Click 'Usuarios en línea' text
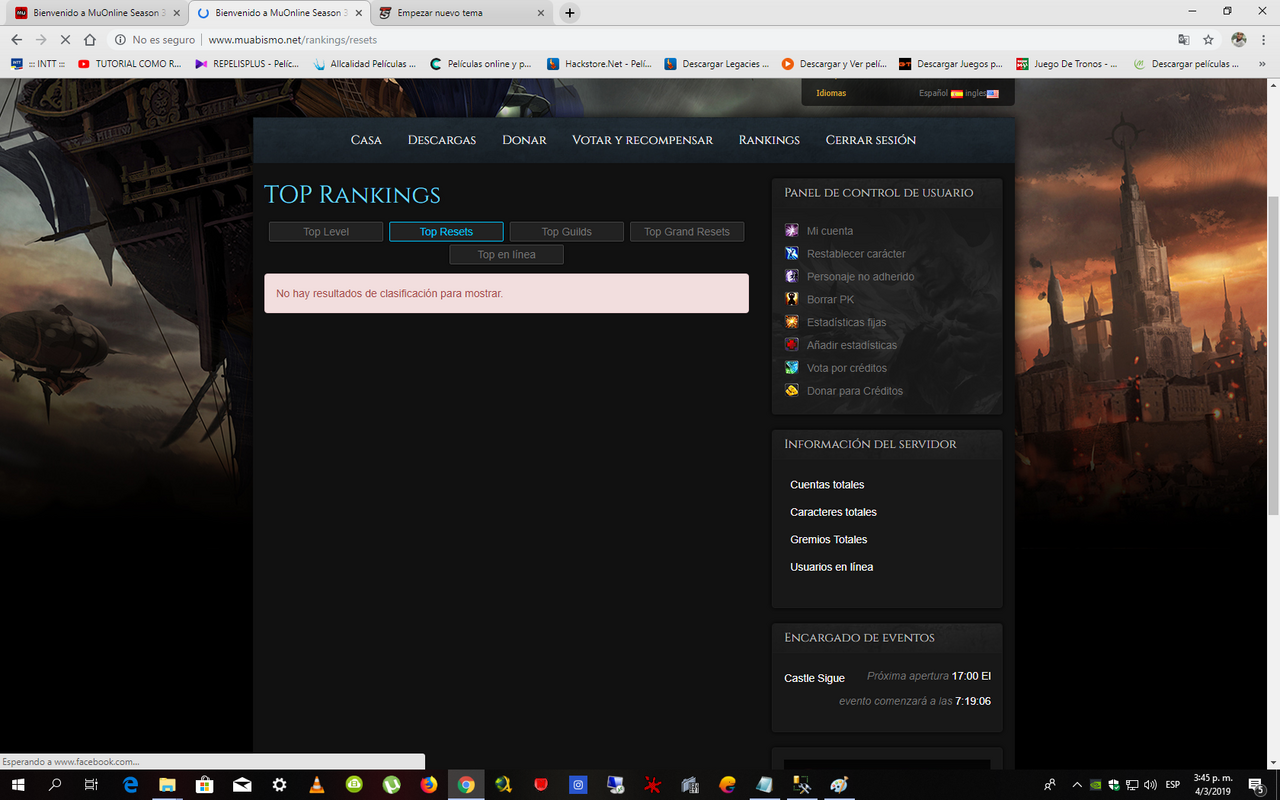 [832, 567]
